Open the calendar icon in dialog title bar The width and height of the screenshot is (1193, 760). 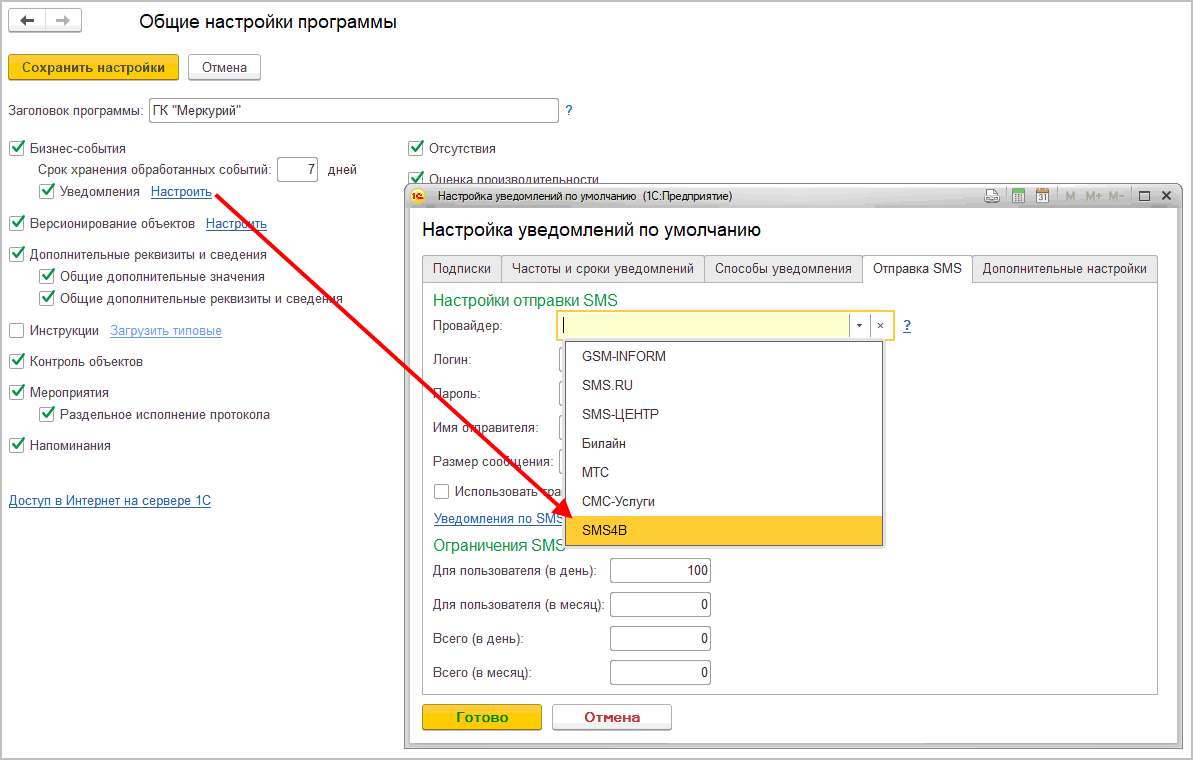1042,196
